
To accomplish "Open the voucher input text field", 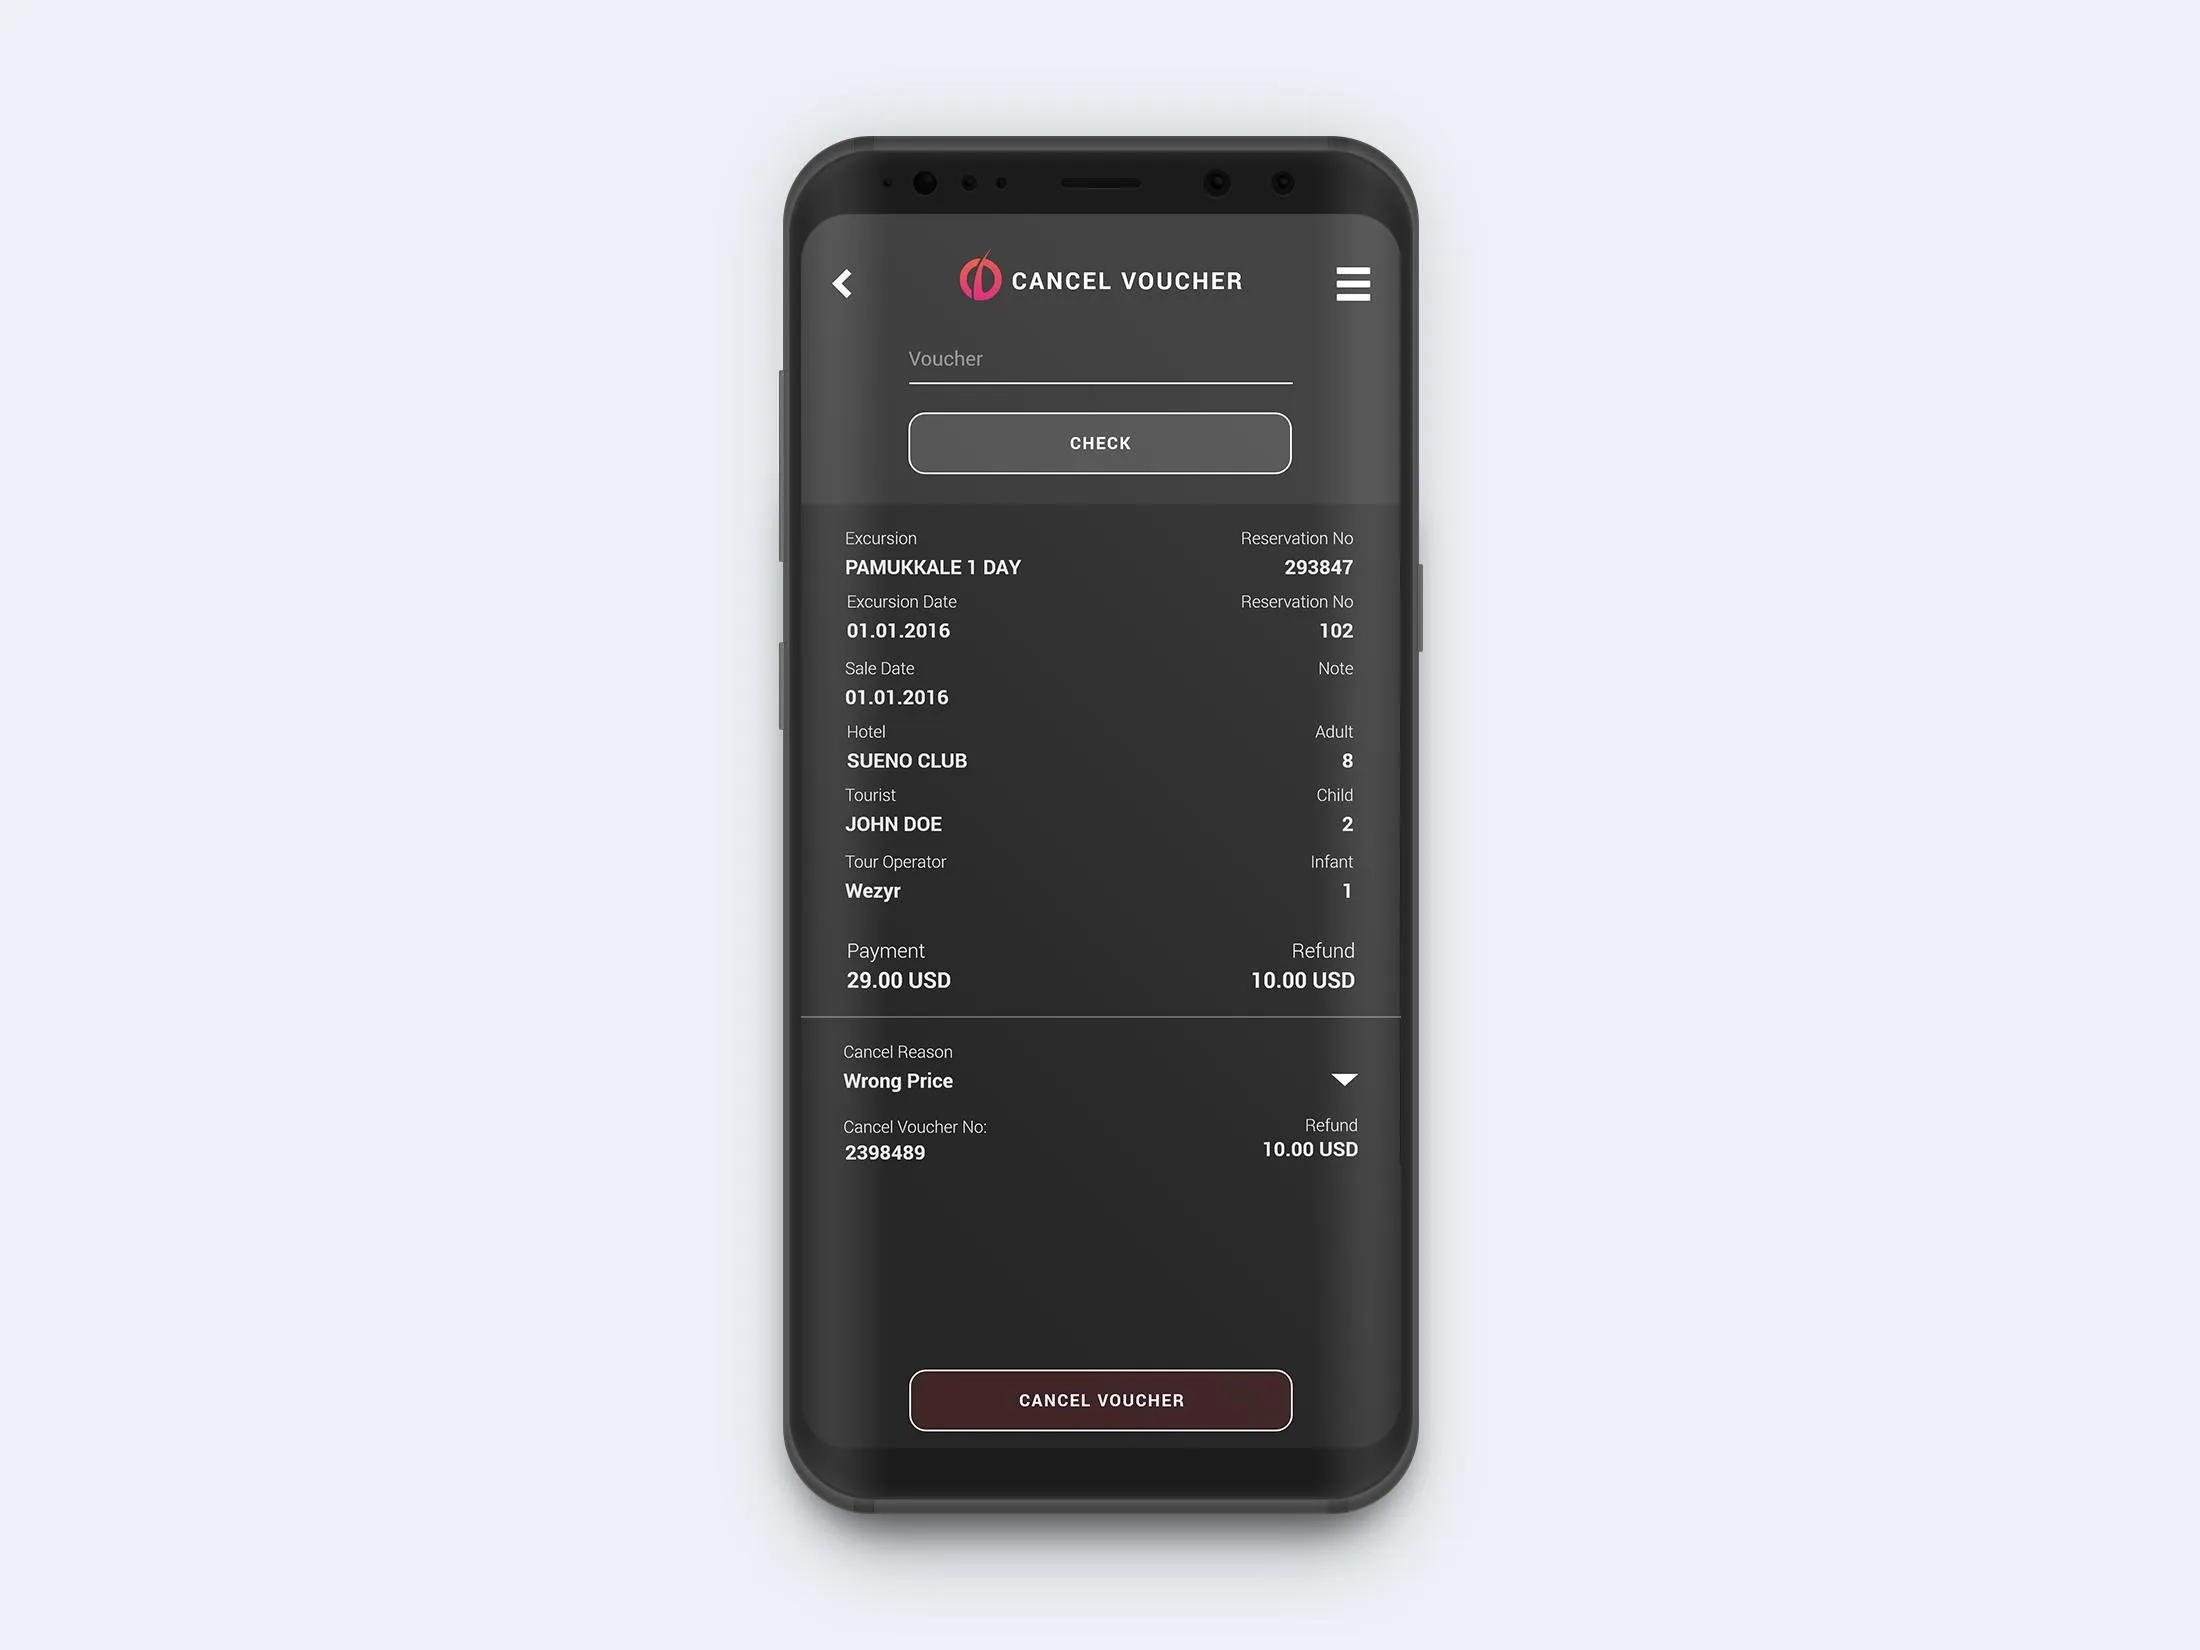I will point(1100,364).
